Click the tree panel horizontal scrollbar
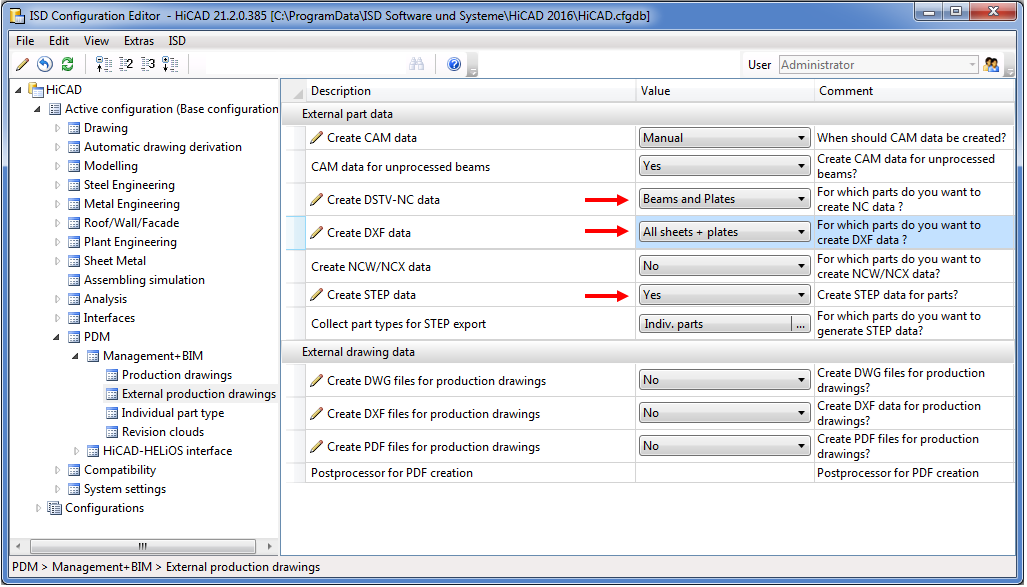1027x587 pixels. pyautogui.click(x=141, y=546)
